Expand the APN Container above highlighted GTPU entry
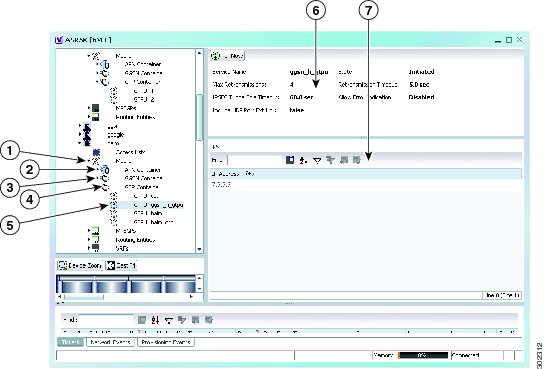 point(97,170)
